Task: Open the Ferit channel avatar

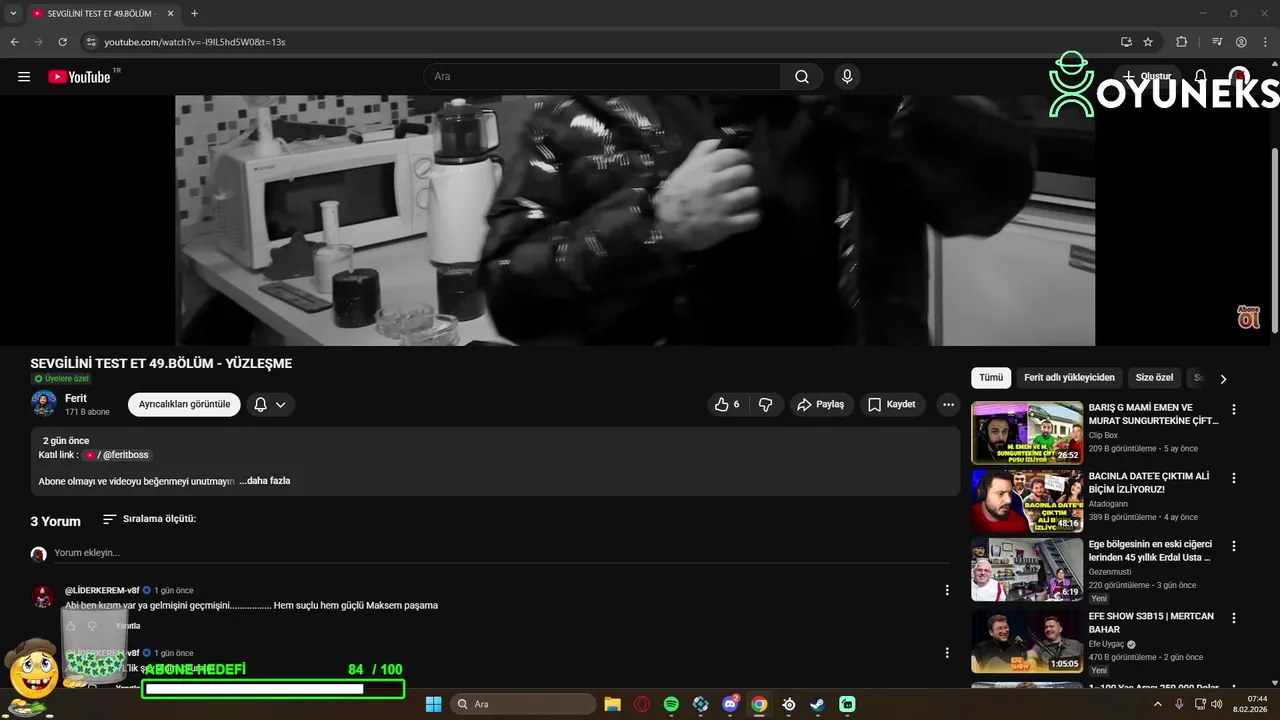Action: pos(43,404)
